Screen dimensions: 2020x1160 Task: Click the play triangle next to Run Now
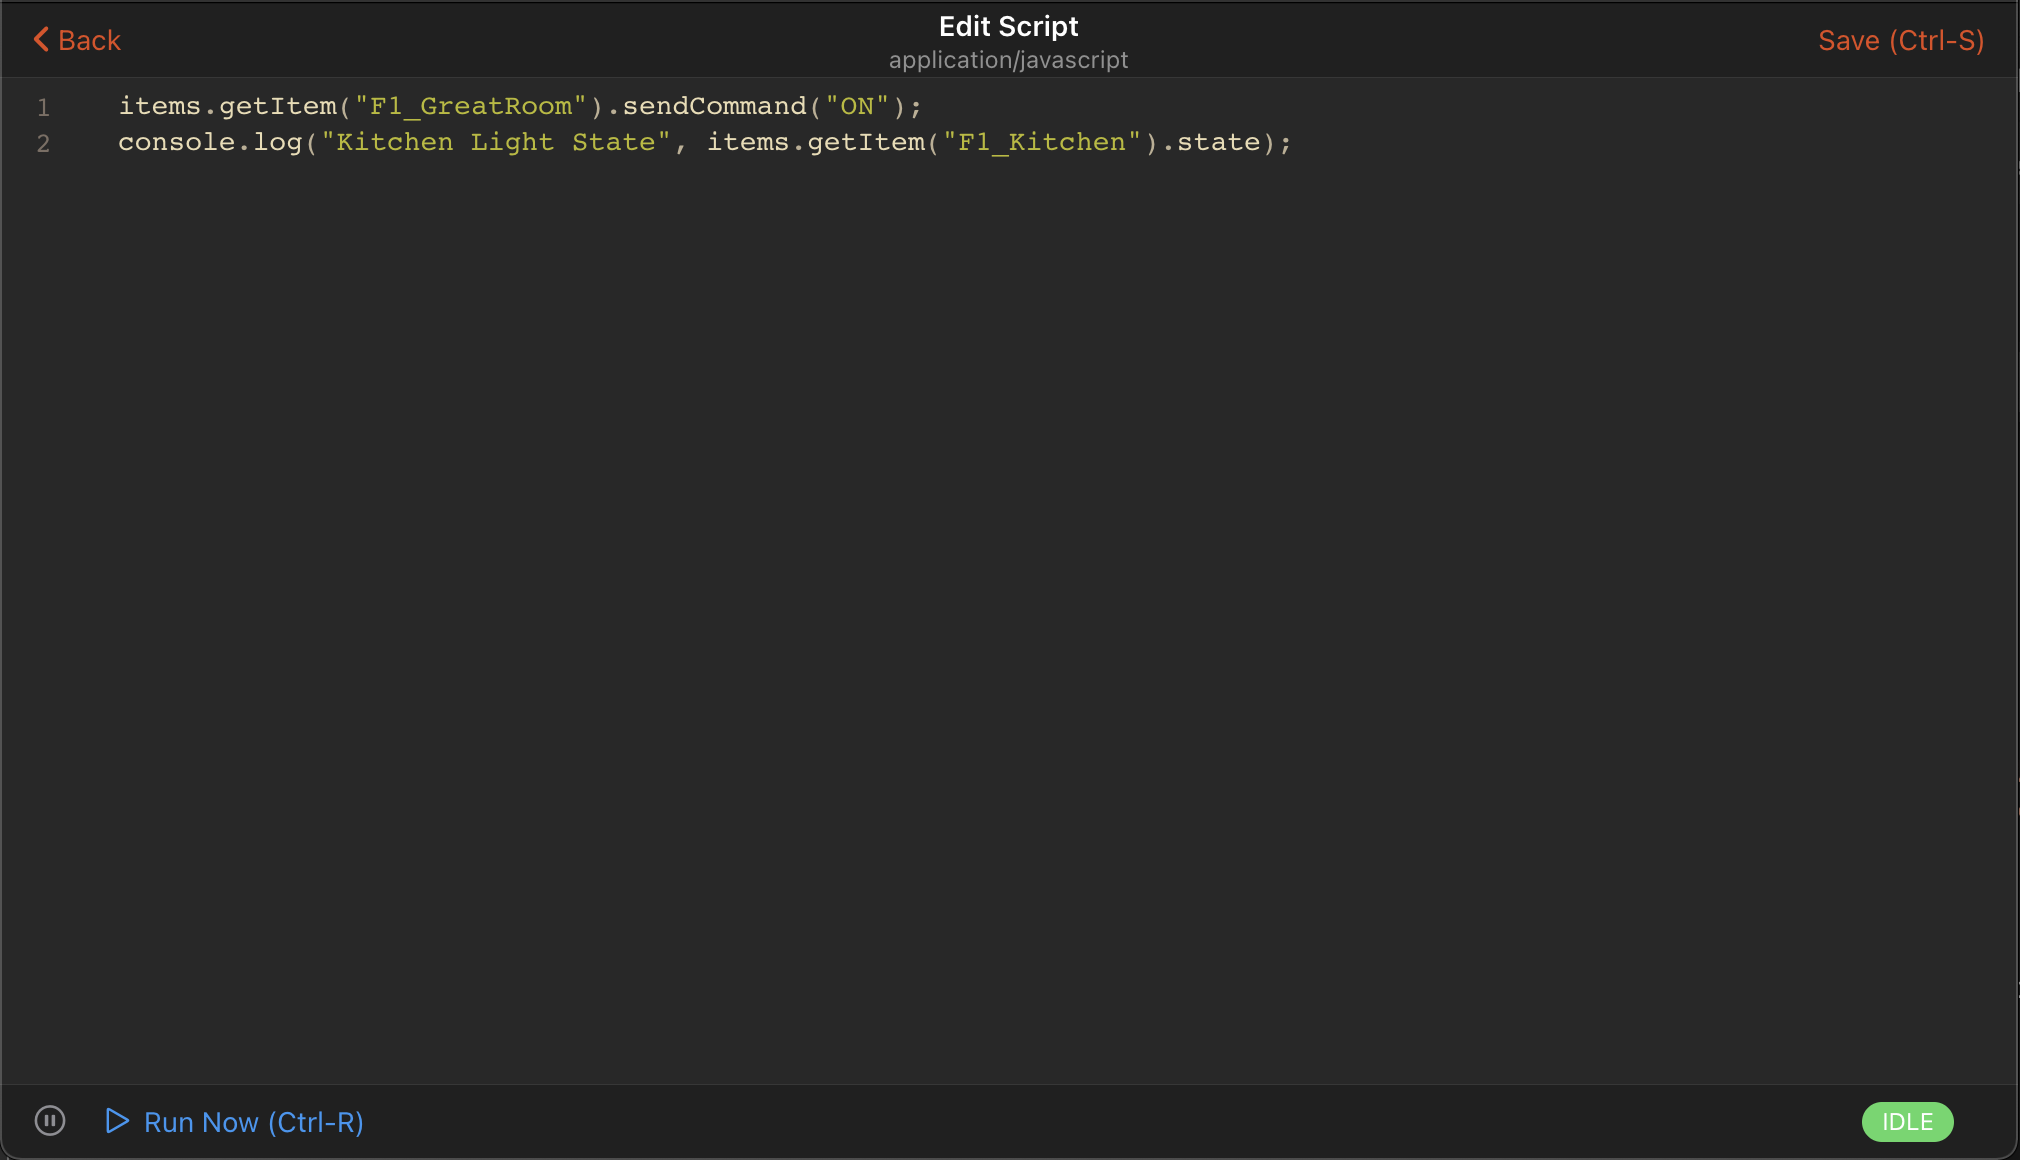[x=117, y=1121]
